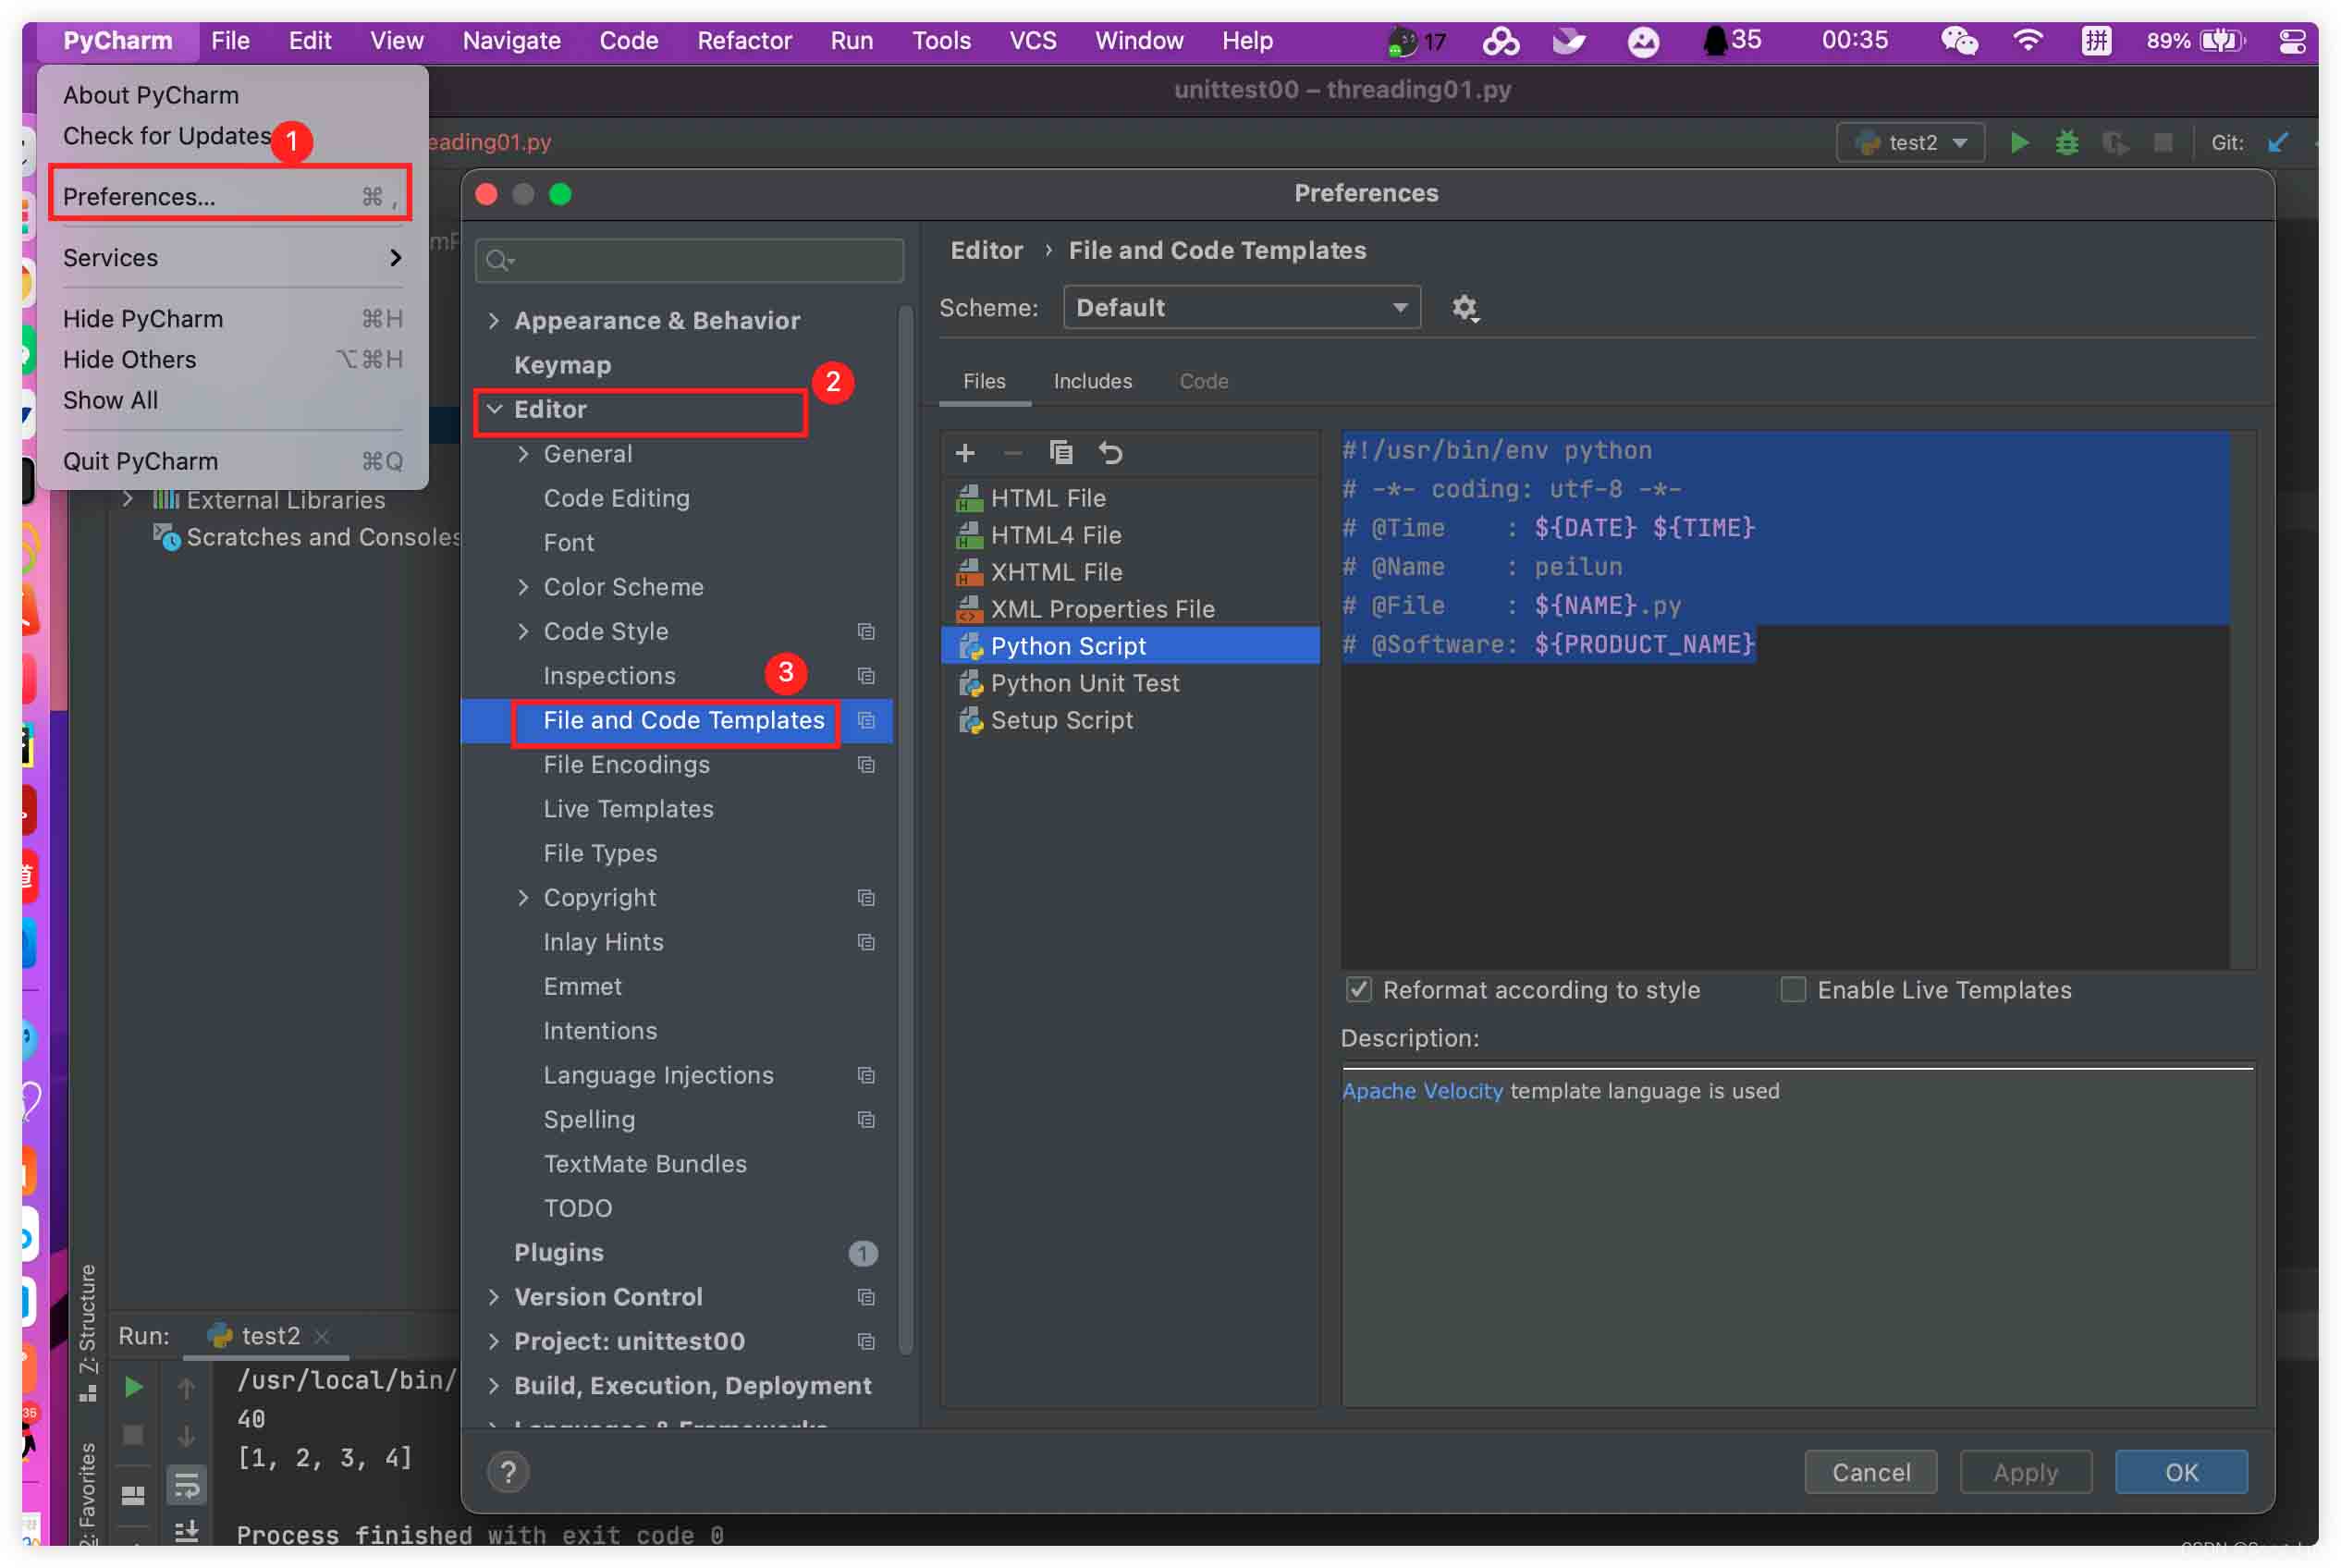Click the up arrow in Run panel
Screen dimensions: 2341x1568
(186, 1387)
